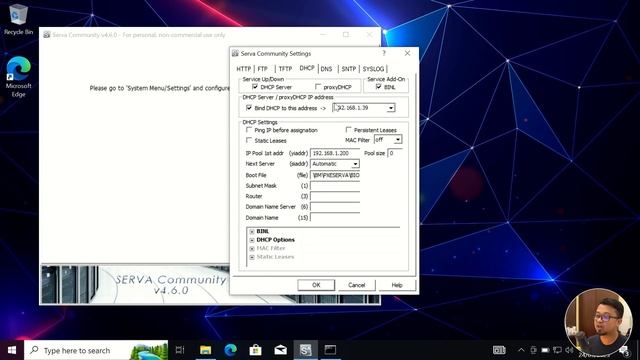The height and width of the screenshot is (360, 640).
Task: Enable Ping IP before assignation
Action: point(249,130)
